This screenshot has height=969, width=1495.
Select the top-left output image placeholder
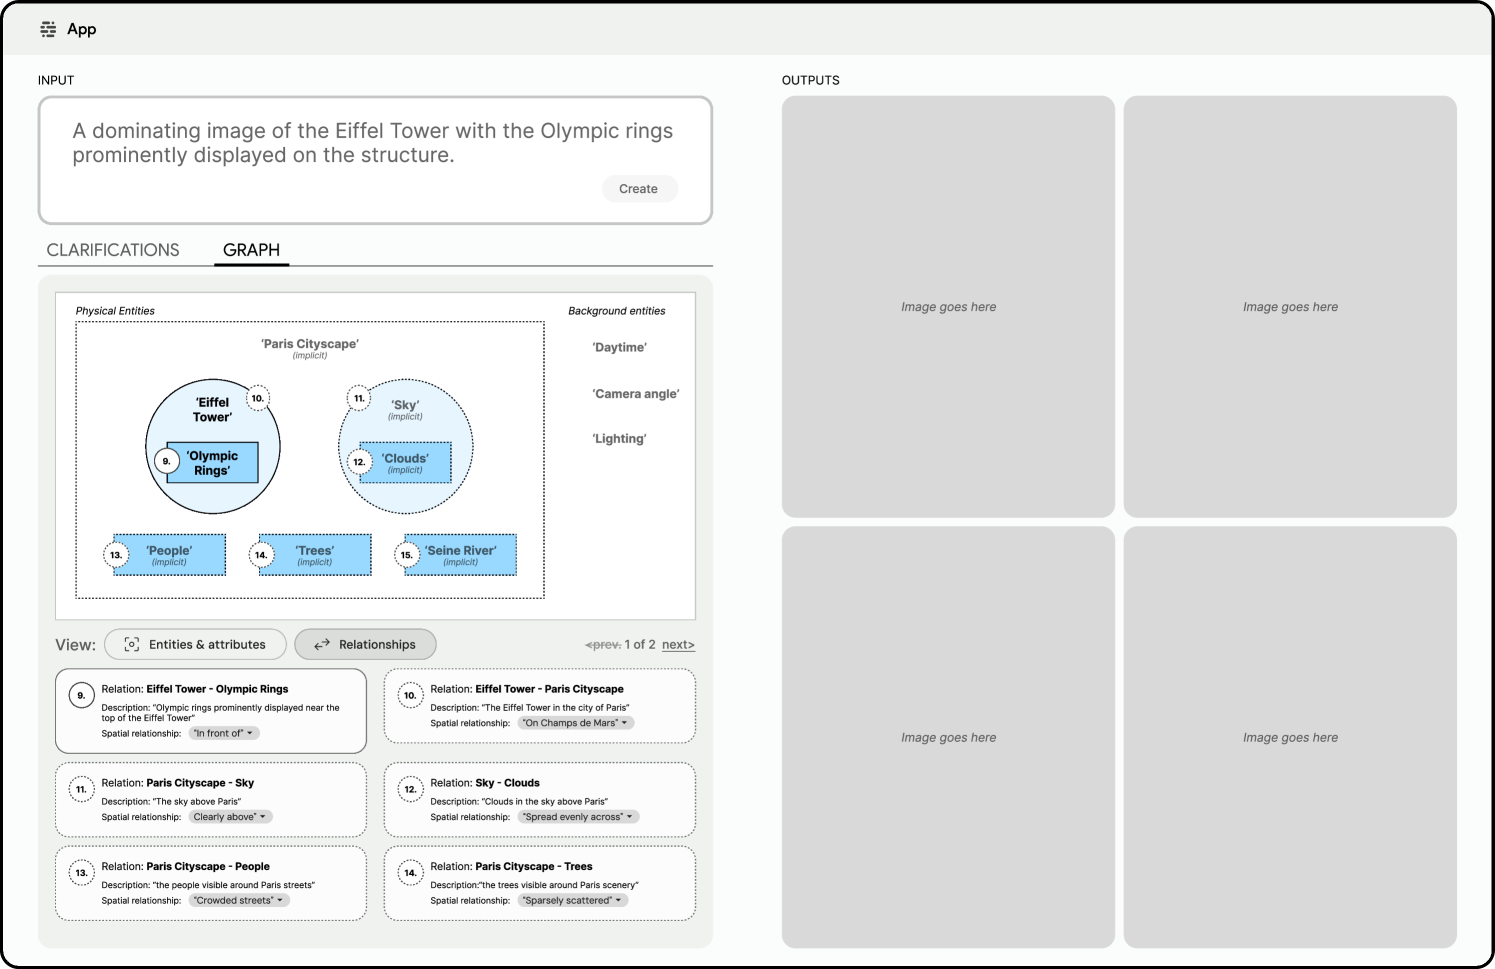click(948, 307)
